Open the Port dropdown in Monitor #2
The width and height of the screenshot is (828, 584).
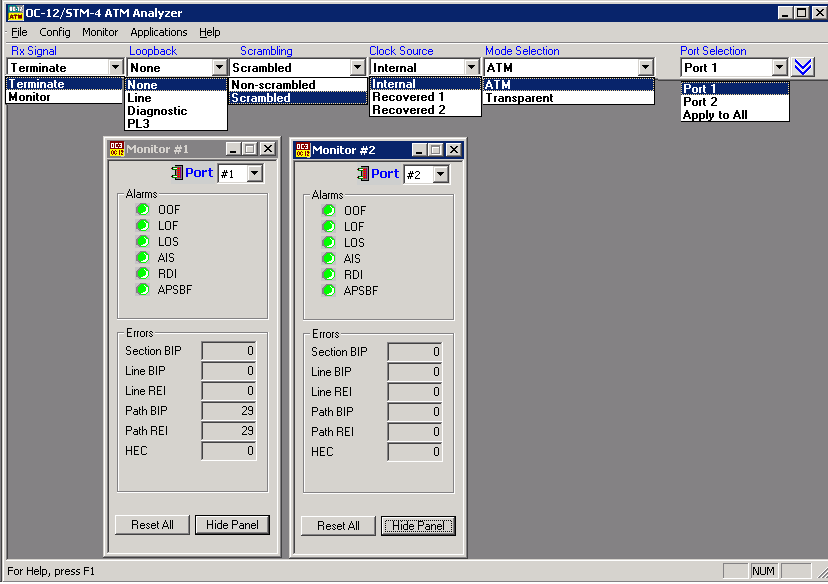coord(440,174)
